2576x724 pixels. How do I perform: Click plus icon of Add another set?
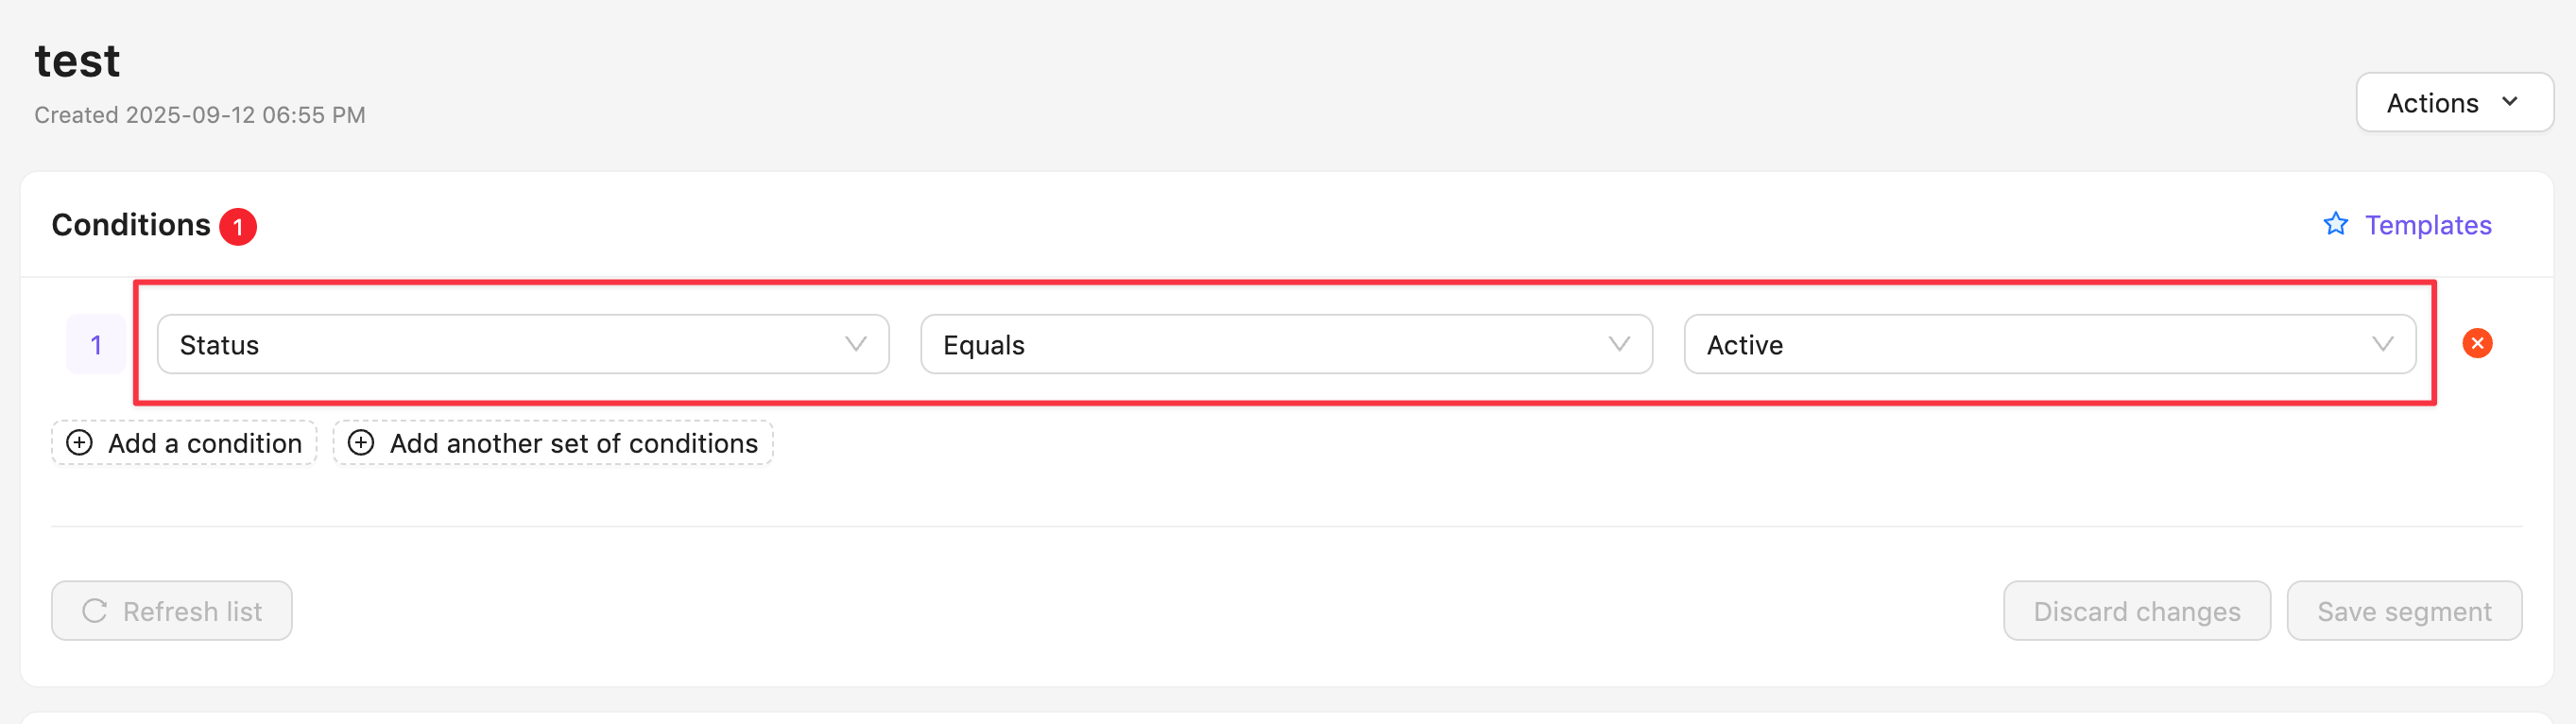click(x=361, y=443)
